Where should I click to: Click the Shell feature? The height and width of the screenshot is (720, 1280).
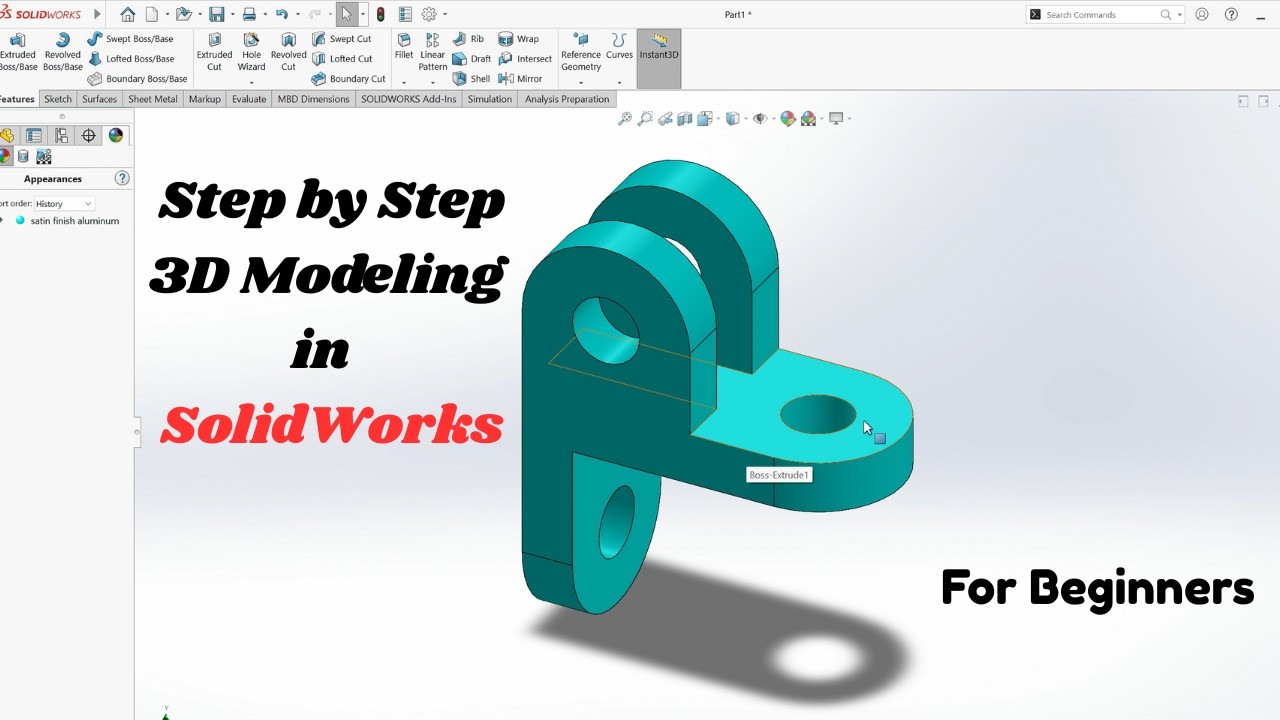tap(471, 79)
